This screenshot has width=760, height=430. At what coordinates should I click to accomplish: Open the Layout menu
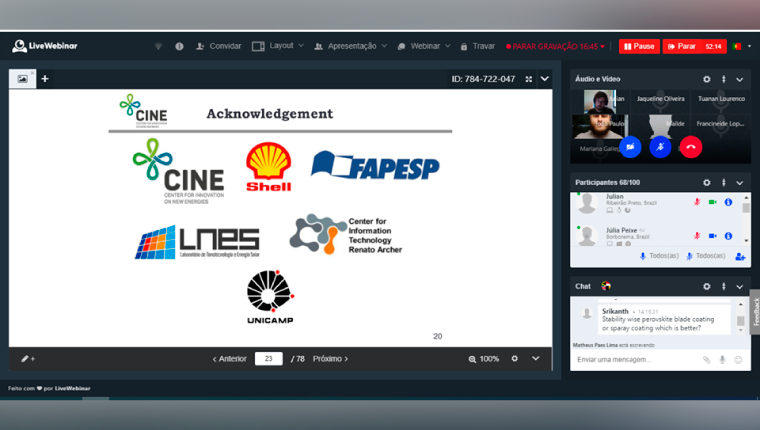[278, 46]
